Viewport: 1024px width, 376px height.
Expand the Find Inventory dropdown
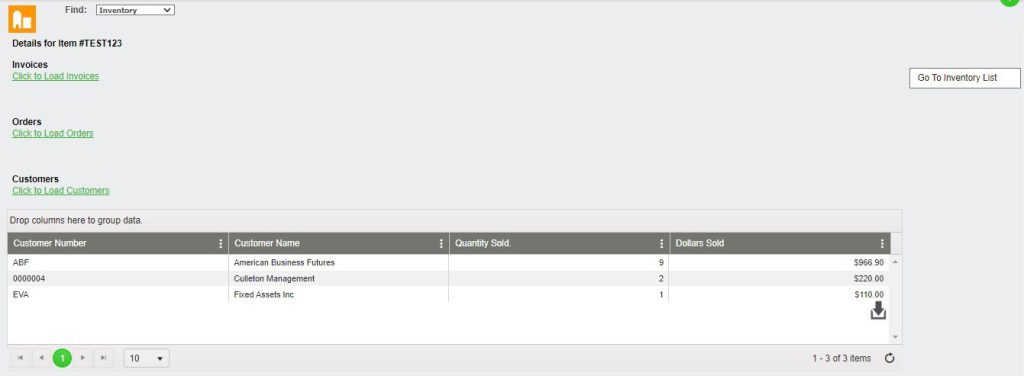point(135,10)
